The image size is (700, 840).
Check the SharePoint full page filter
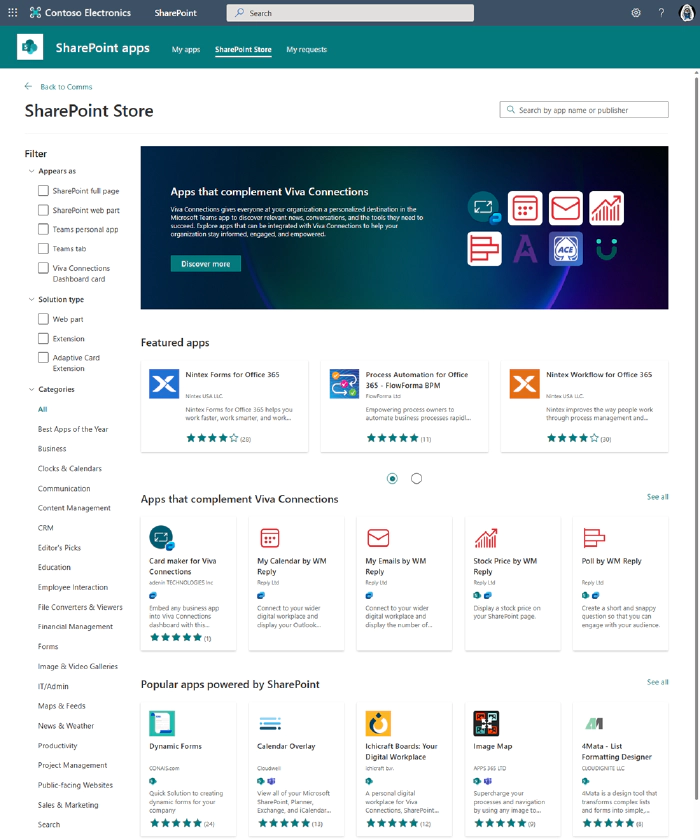43,191
